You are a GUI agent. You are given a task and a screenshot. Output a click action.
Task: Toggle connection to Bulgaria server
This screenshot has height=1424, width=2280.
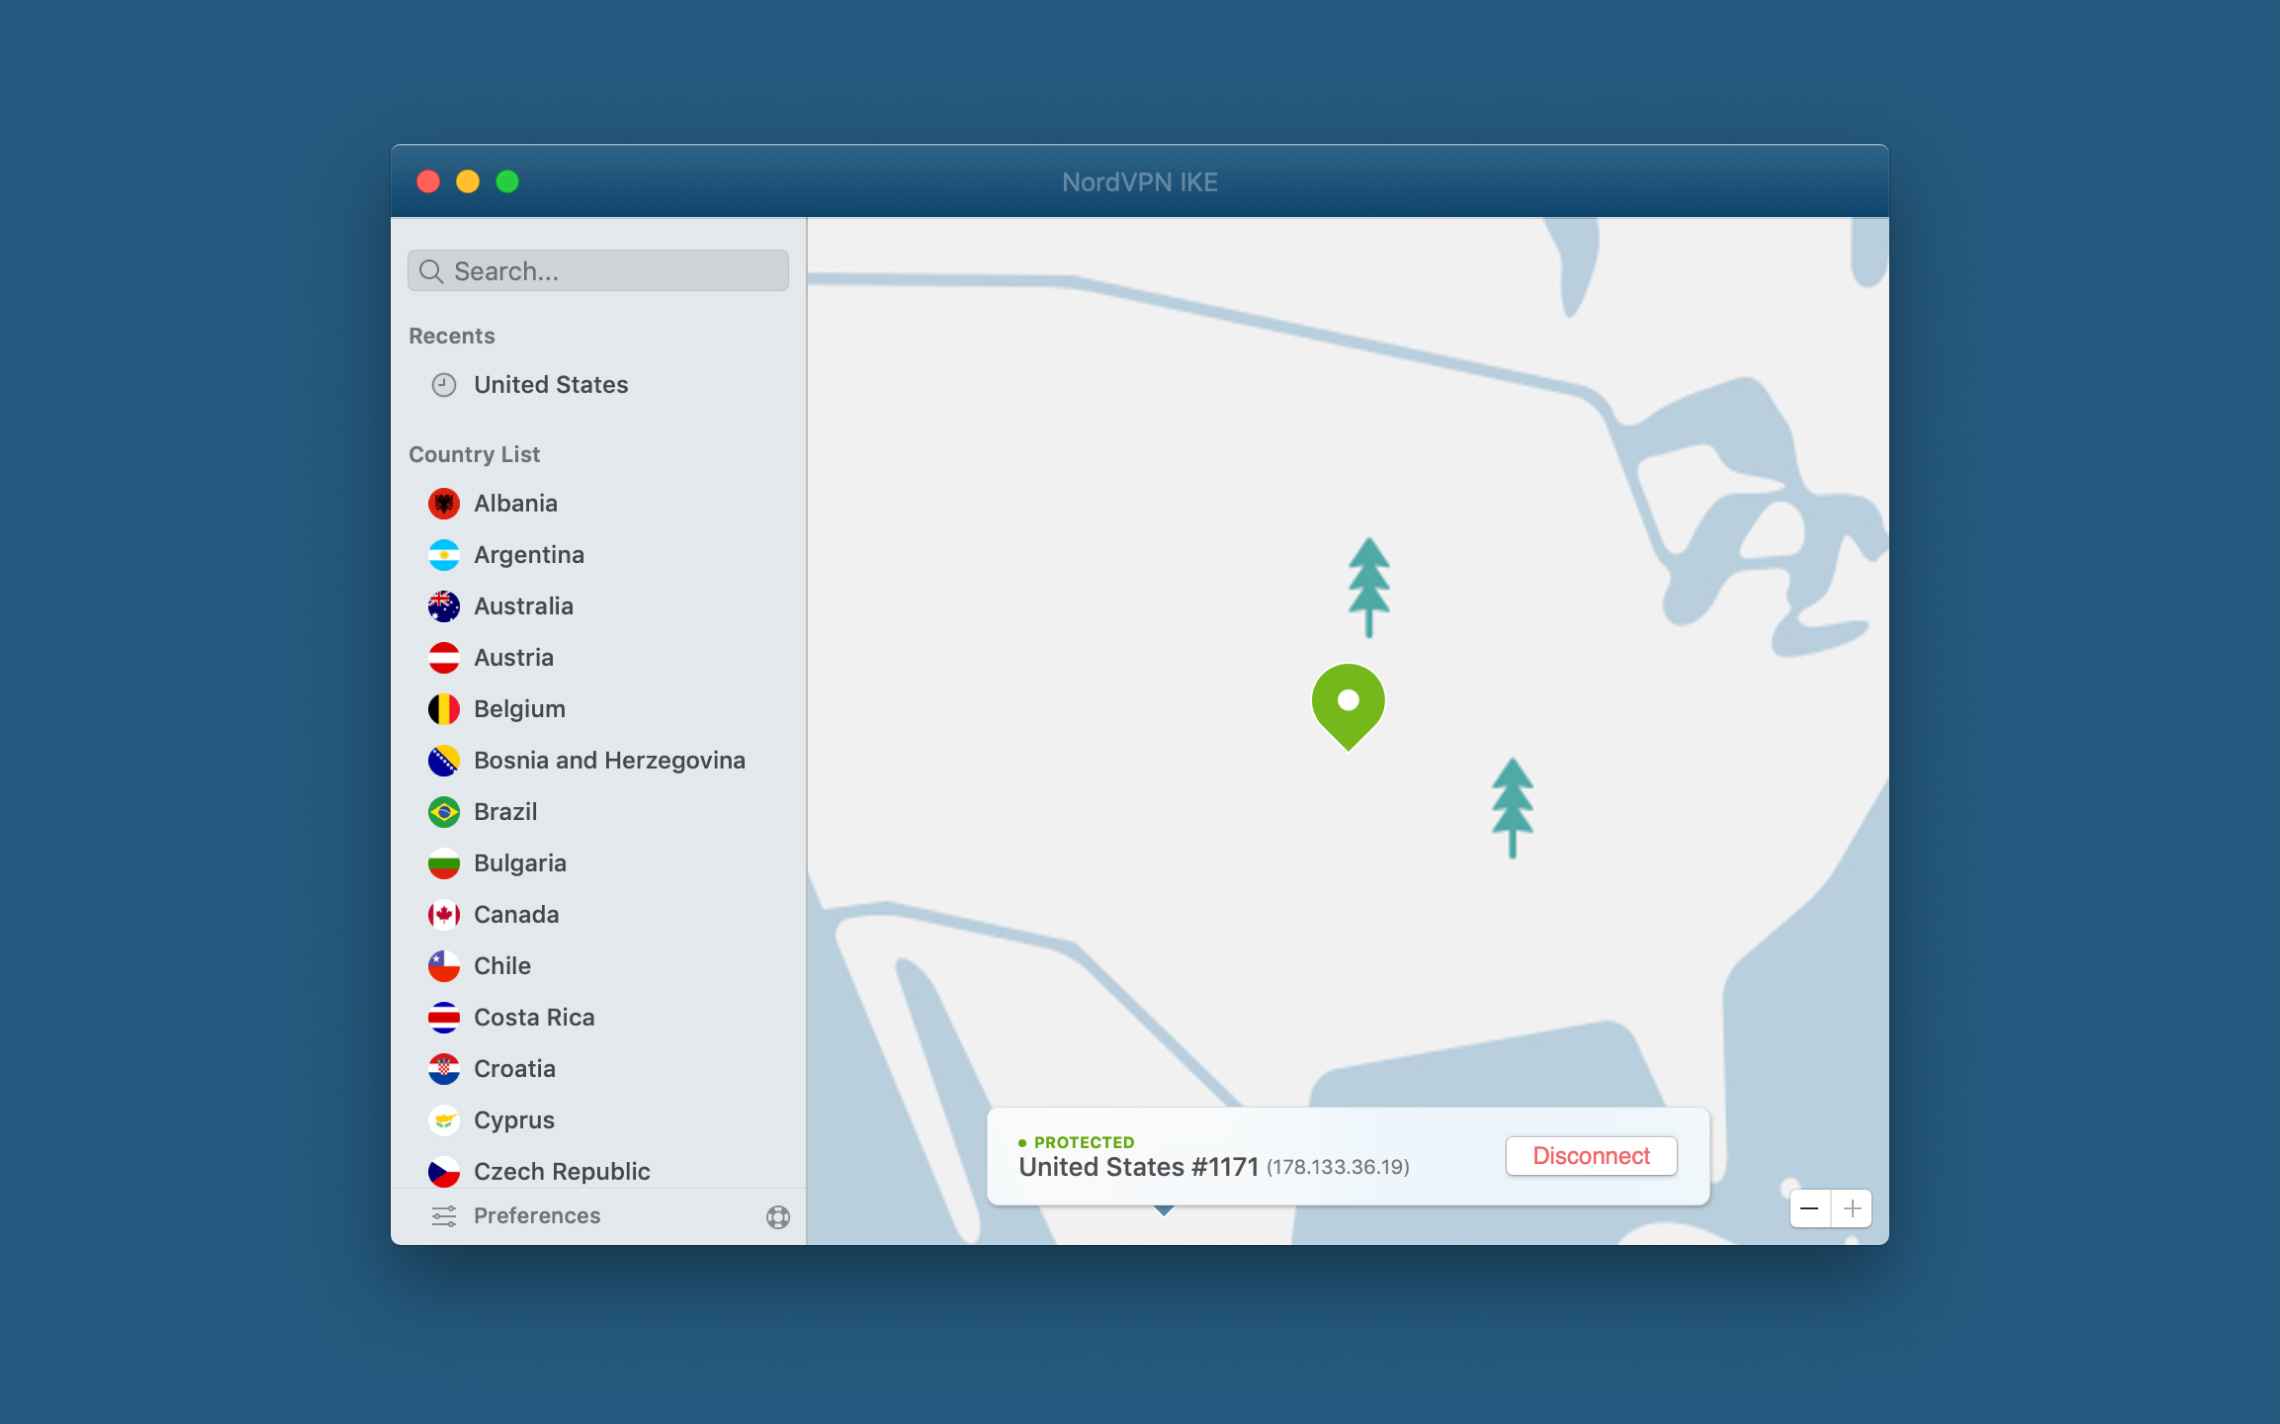518,861
